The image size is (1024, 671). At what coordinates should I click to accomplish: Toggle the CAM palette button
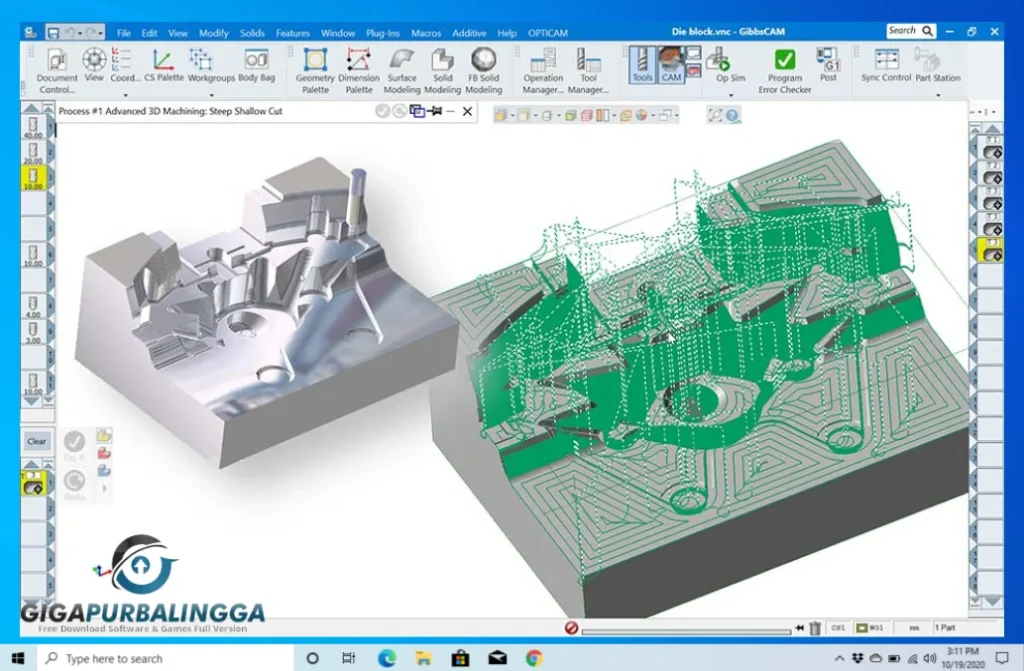671,64
